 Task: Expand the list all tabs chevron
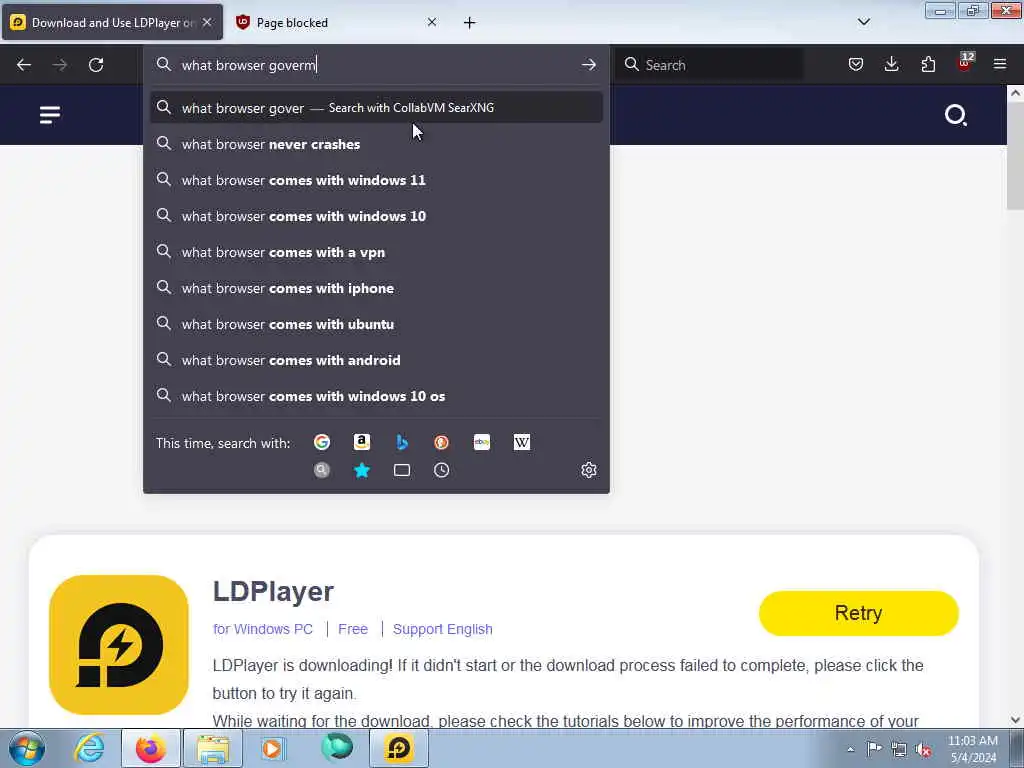click(x=863, y=22)
